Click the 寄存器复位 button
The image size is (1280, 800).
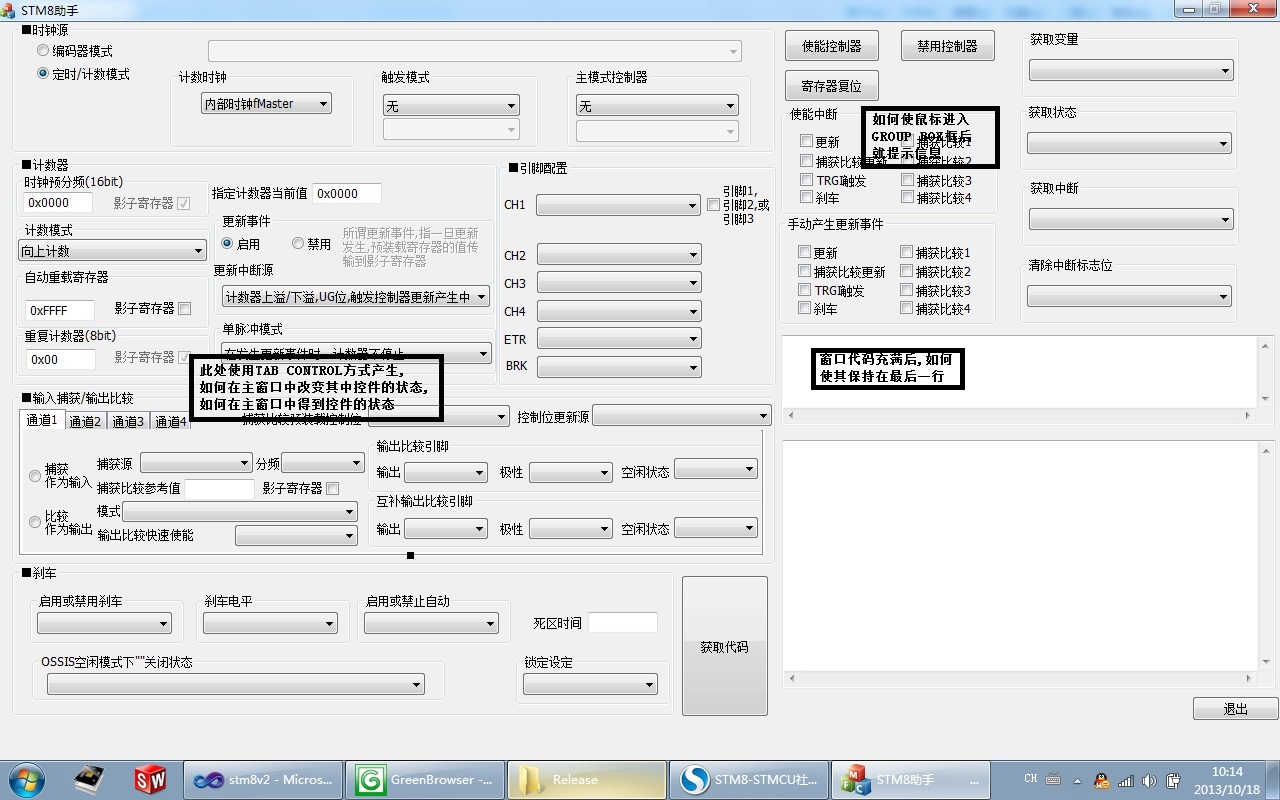tap(832, 86)
